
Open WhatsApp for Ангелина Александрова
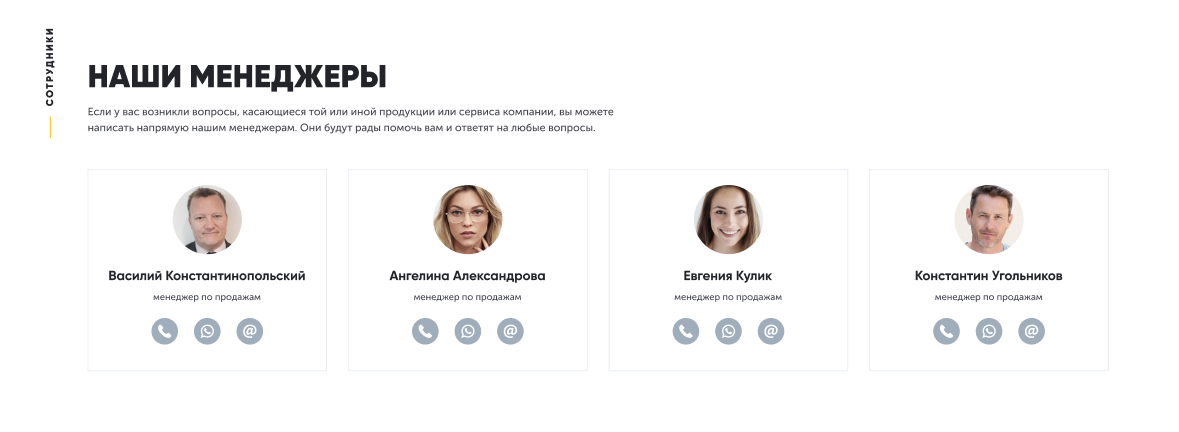(468, 331)
